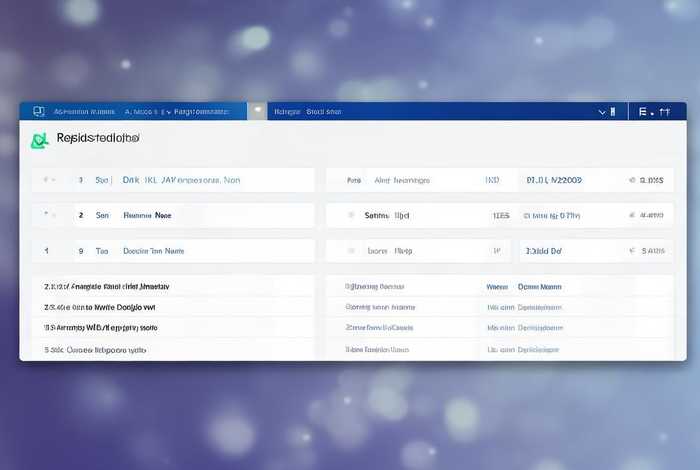The width and height of the screenshot is (700, 470).
Task: Click the 01.0L N22009 value field
Action: [x=554, y=181]
